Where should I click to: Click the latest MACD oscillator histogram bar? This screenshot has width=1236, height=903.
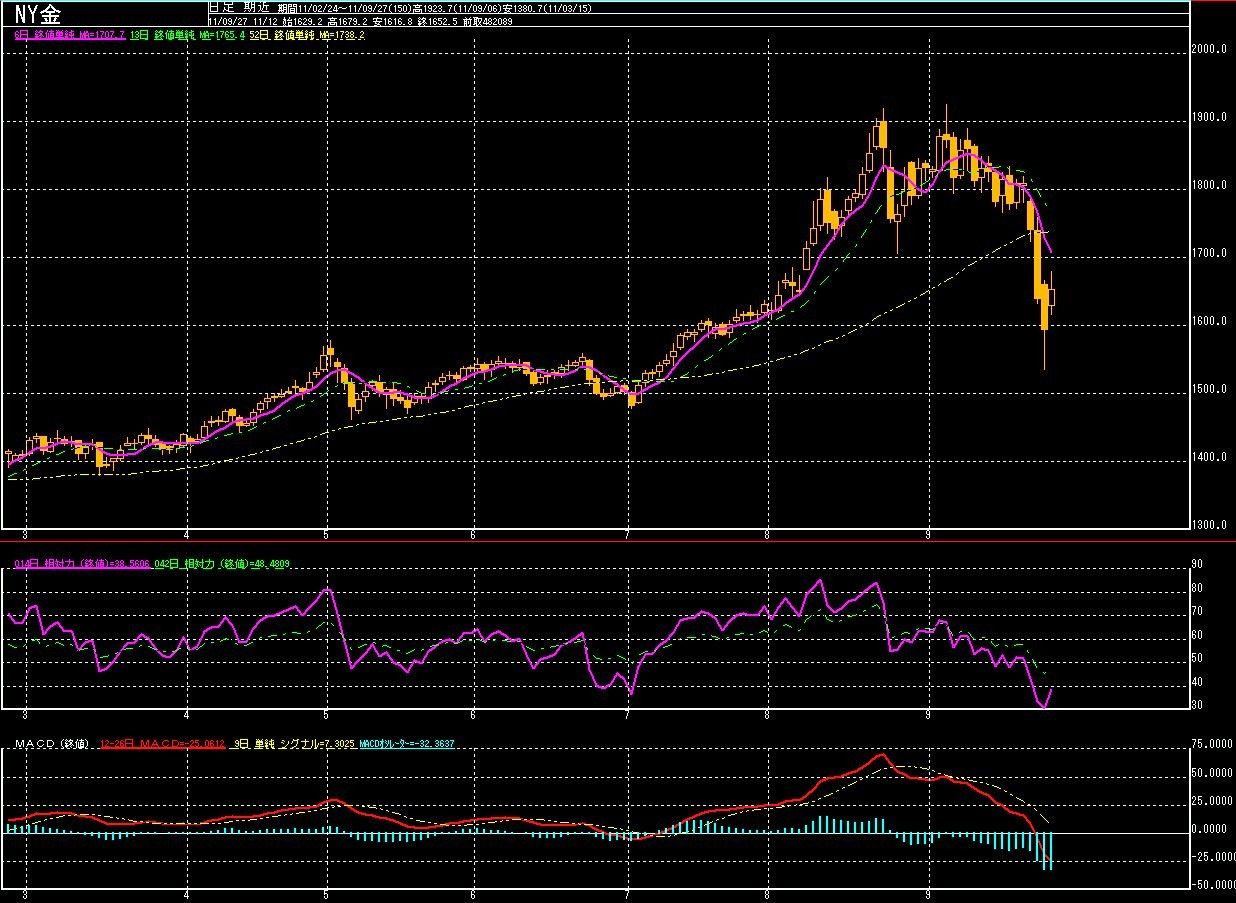pyautogui.click(x=1051, y=850)
